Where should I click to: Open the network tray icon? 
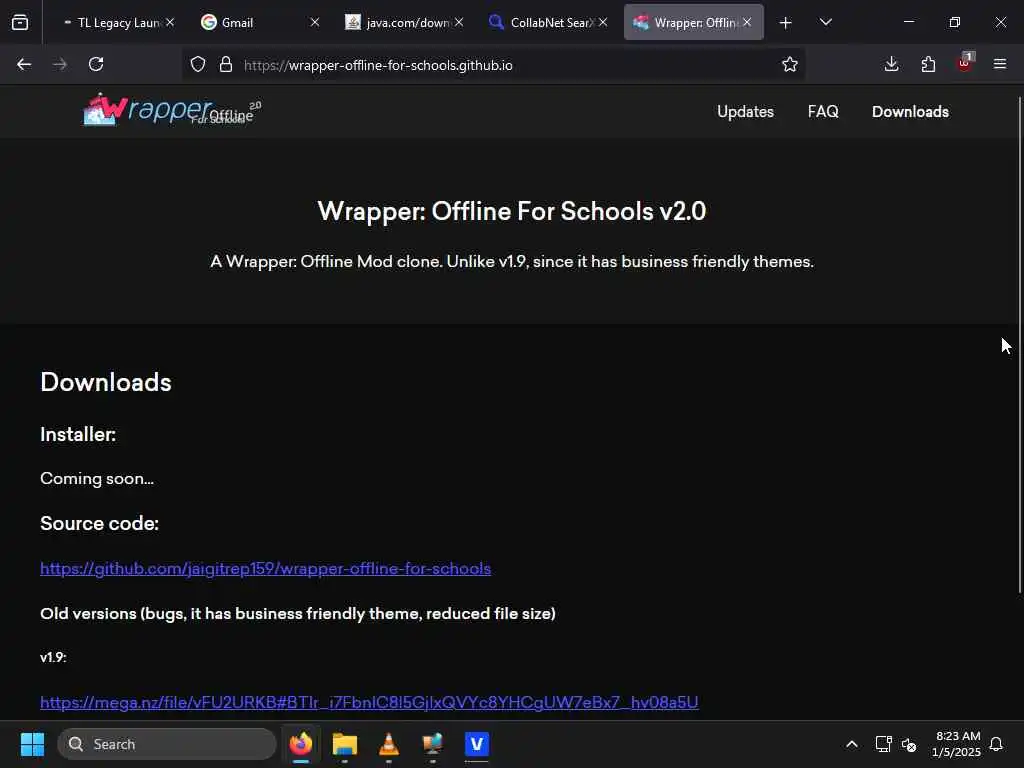883,744
